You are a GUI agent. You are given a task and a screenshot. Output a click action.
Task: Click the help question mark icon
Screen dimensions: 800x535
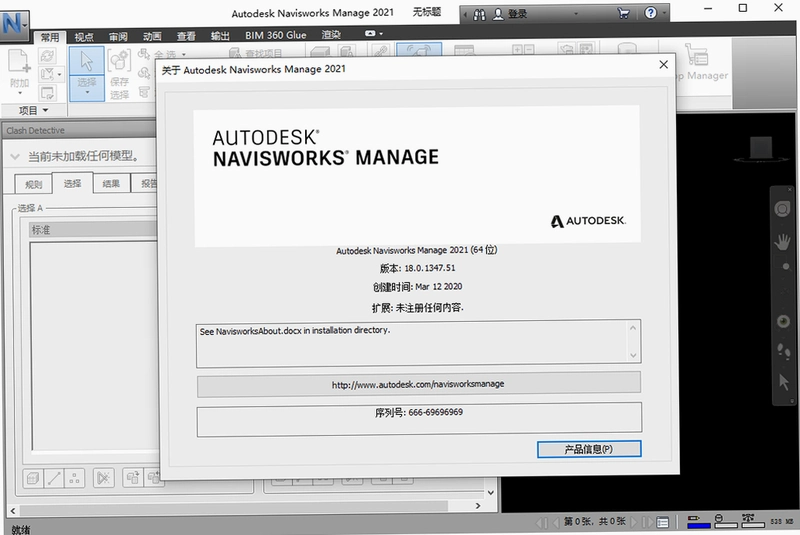[x=651, y=13]
